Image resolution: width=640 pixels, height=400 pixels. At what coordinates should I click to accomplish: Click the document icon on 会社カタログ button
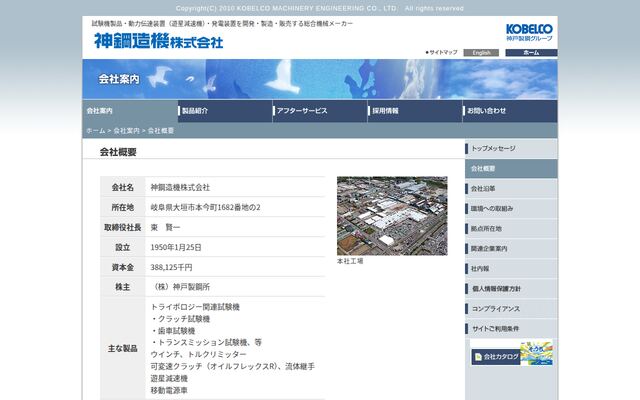478,357
